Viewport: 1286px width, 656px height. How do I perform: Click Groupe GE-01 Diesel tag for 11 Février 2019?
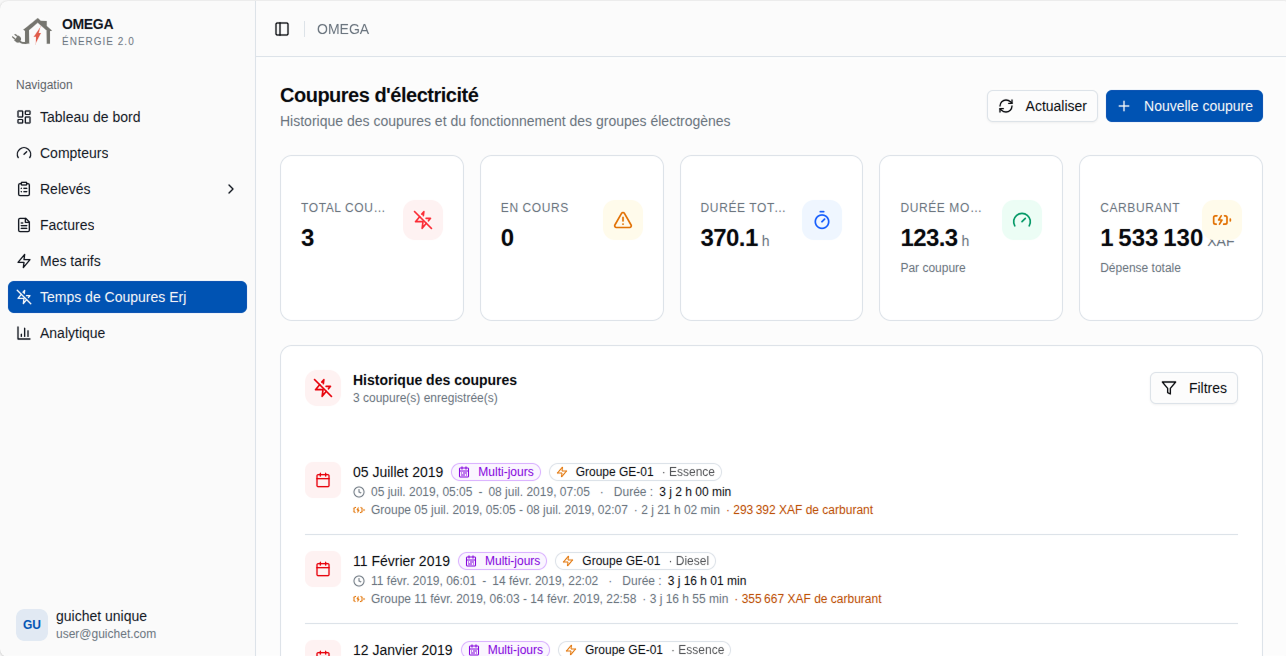click(636, 561)
